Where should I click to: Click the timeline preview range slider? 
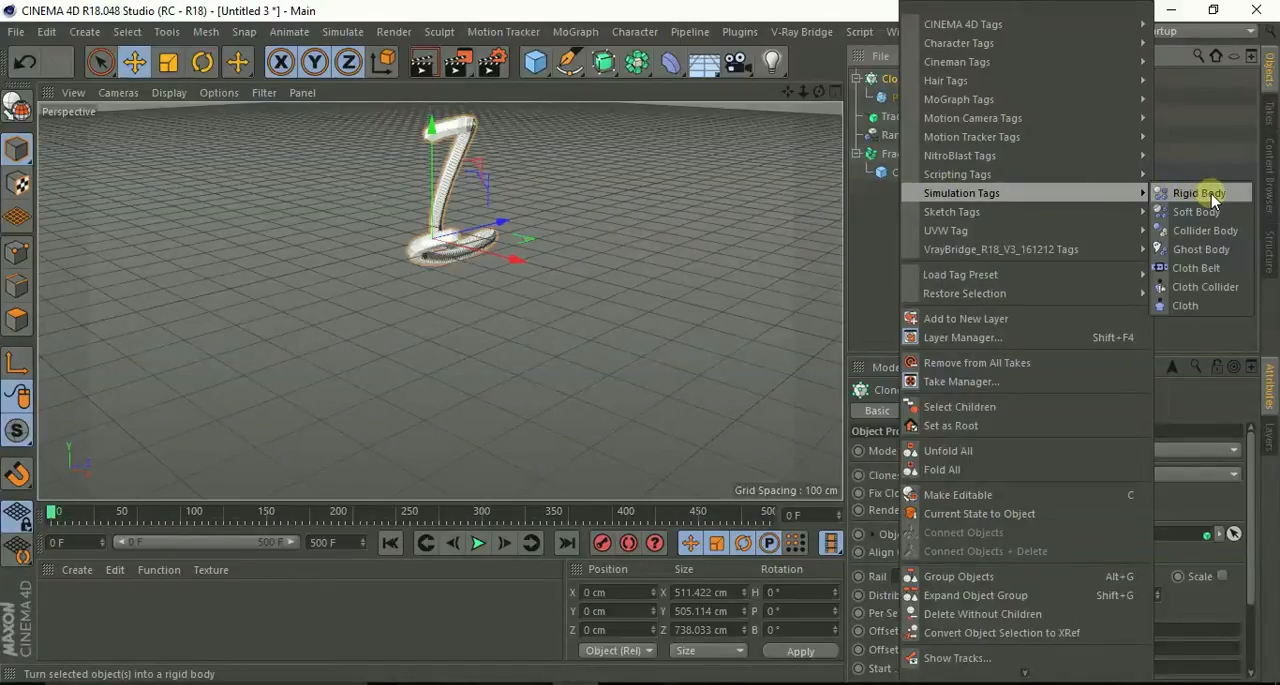(x=204, y=542)
